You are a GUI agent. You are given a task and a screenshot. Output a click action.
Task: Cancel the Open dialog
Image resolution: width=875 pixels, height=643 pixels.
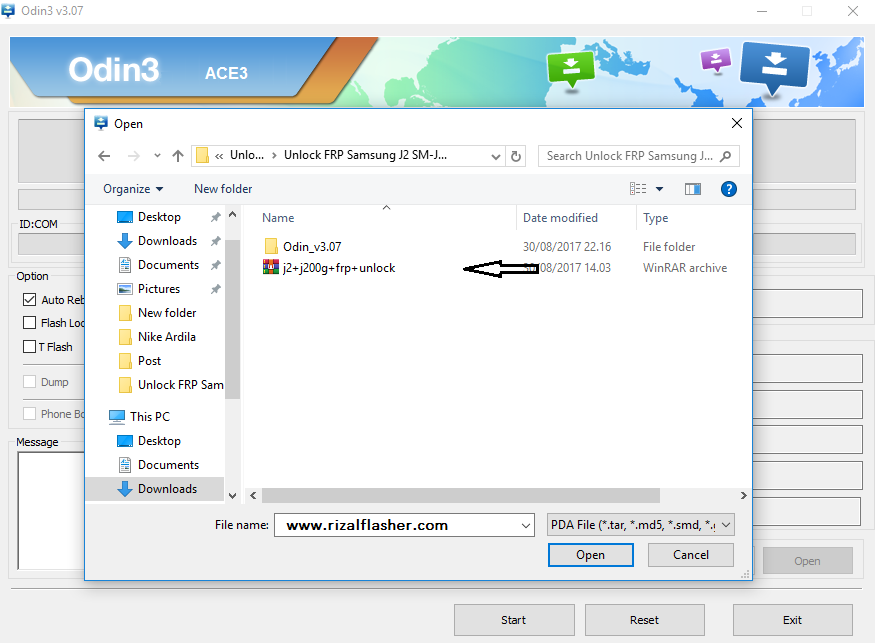tap(691, 555)
